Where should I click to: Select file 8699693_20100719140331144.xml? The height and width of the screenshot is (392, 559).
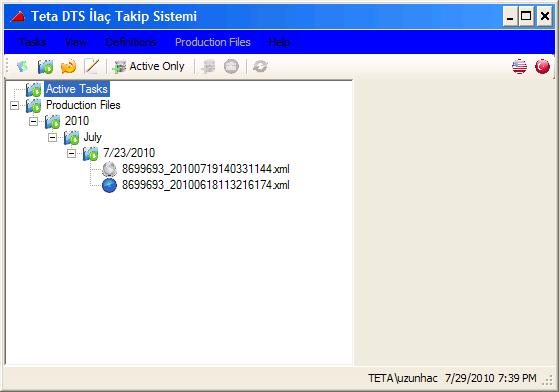tap(206, 169)
